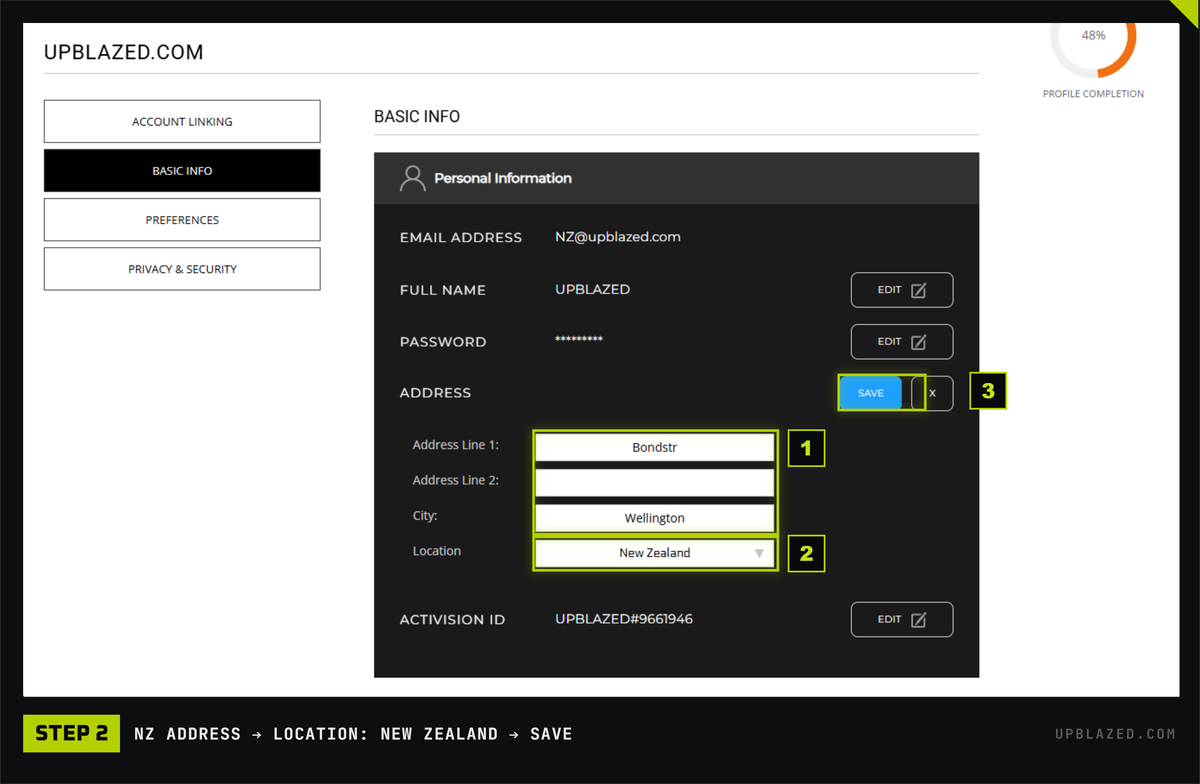Click the FULL NAME label
The height and width of the screenshot is (784, 1200).
pos(443,290)
